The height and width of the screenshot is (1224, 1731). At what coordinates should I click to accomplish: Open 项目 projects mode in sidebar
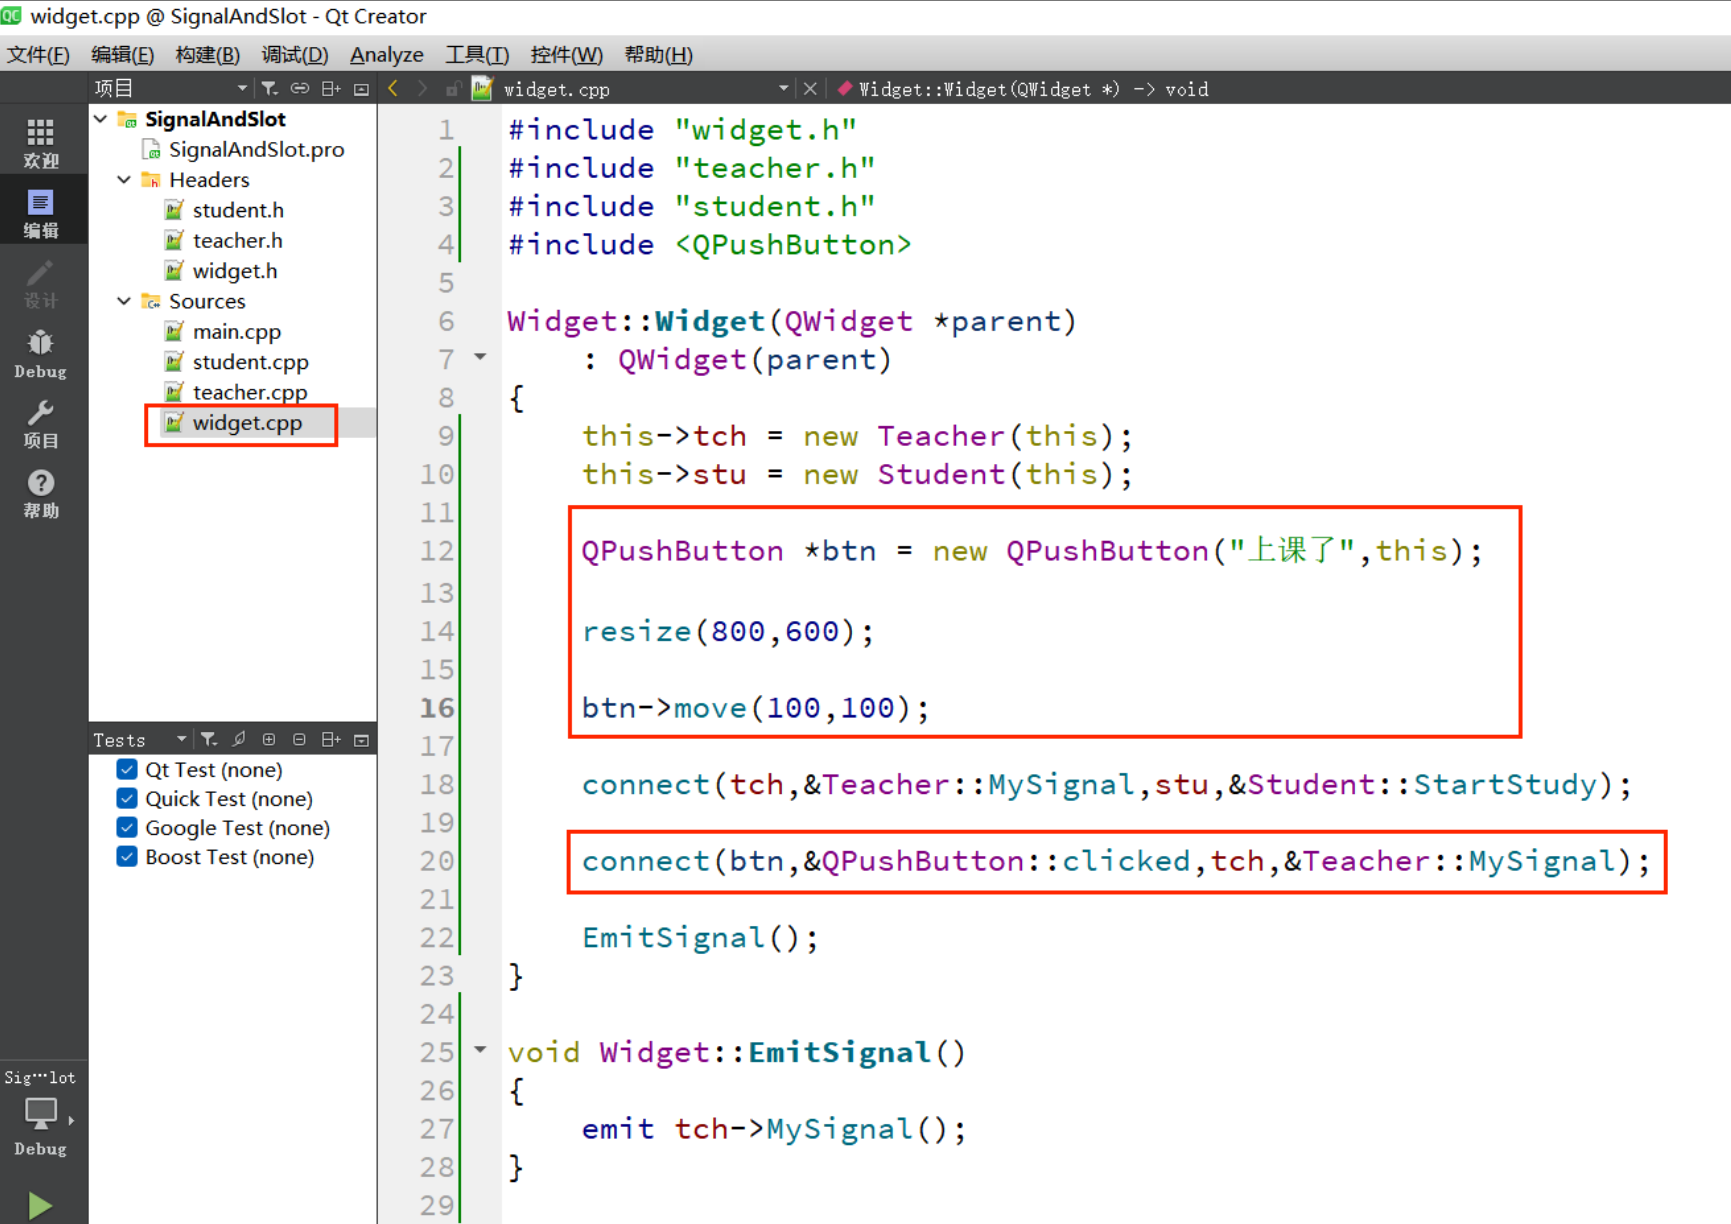pos(41,423)
